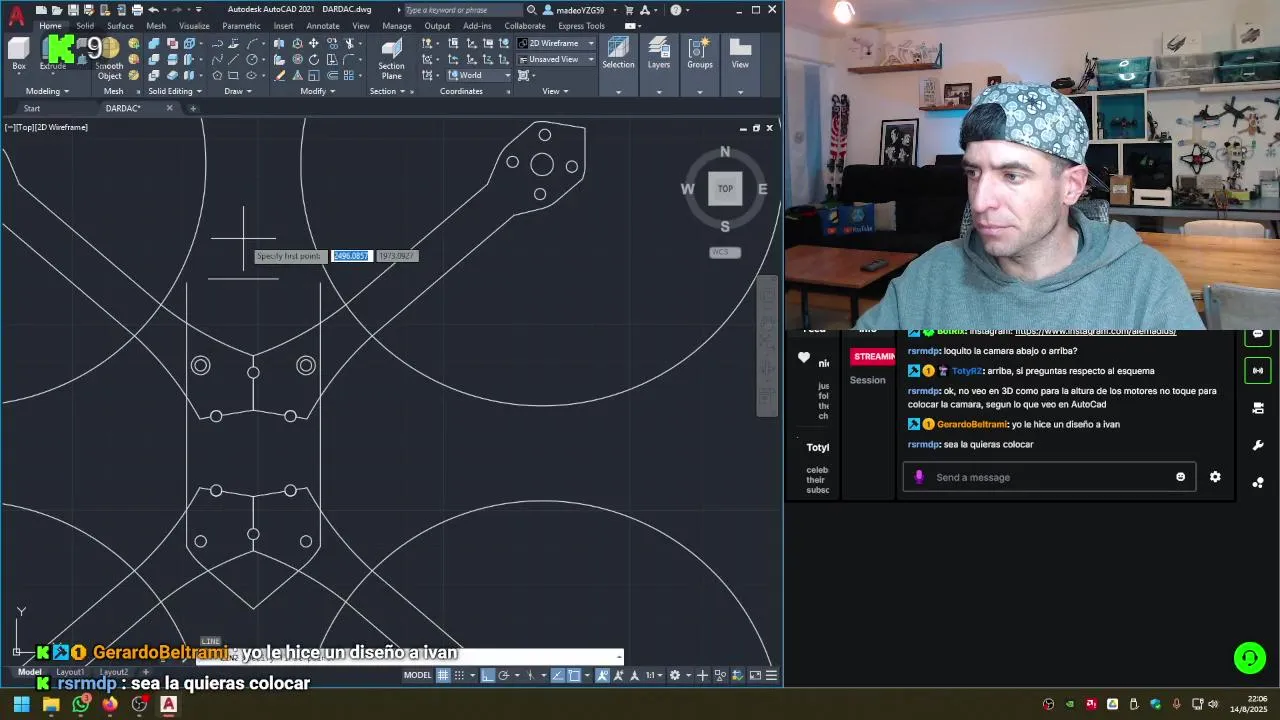Click the customization hamburger icon in status bar

click(x=771, y=675)
